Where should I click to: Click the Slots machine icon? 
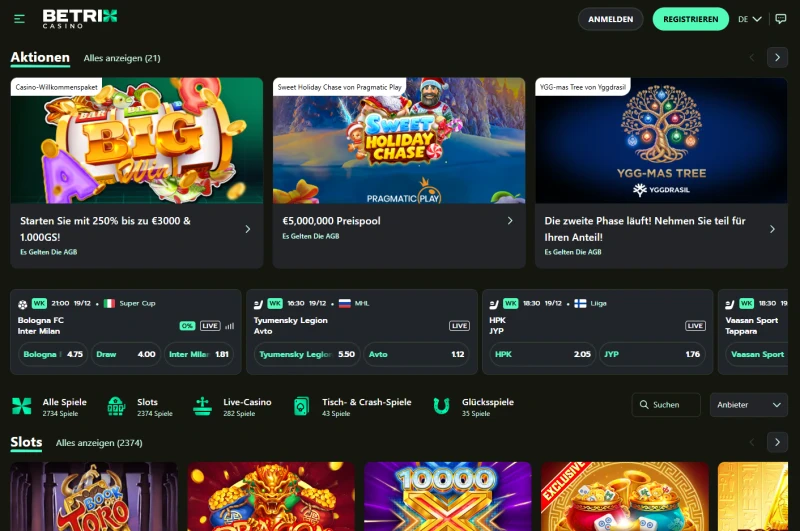click(115, 406)
